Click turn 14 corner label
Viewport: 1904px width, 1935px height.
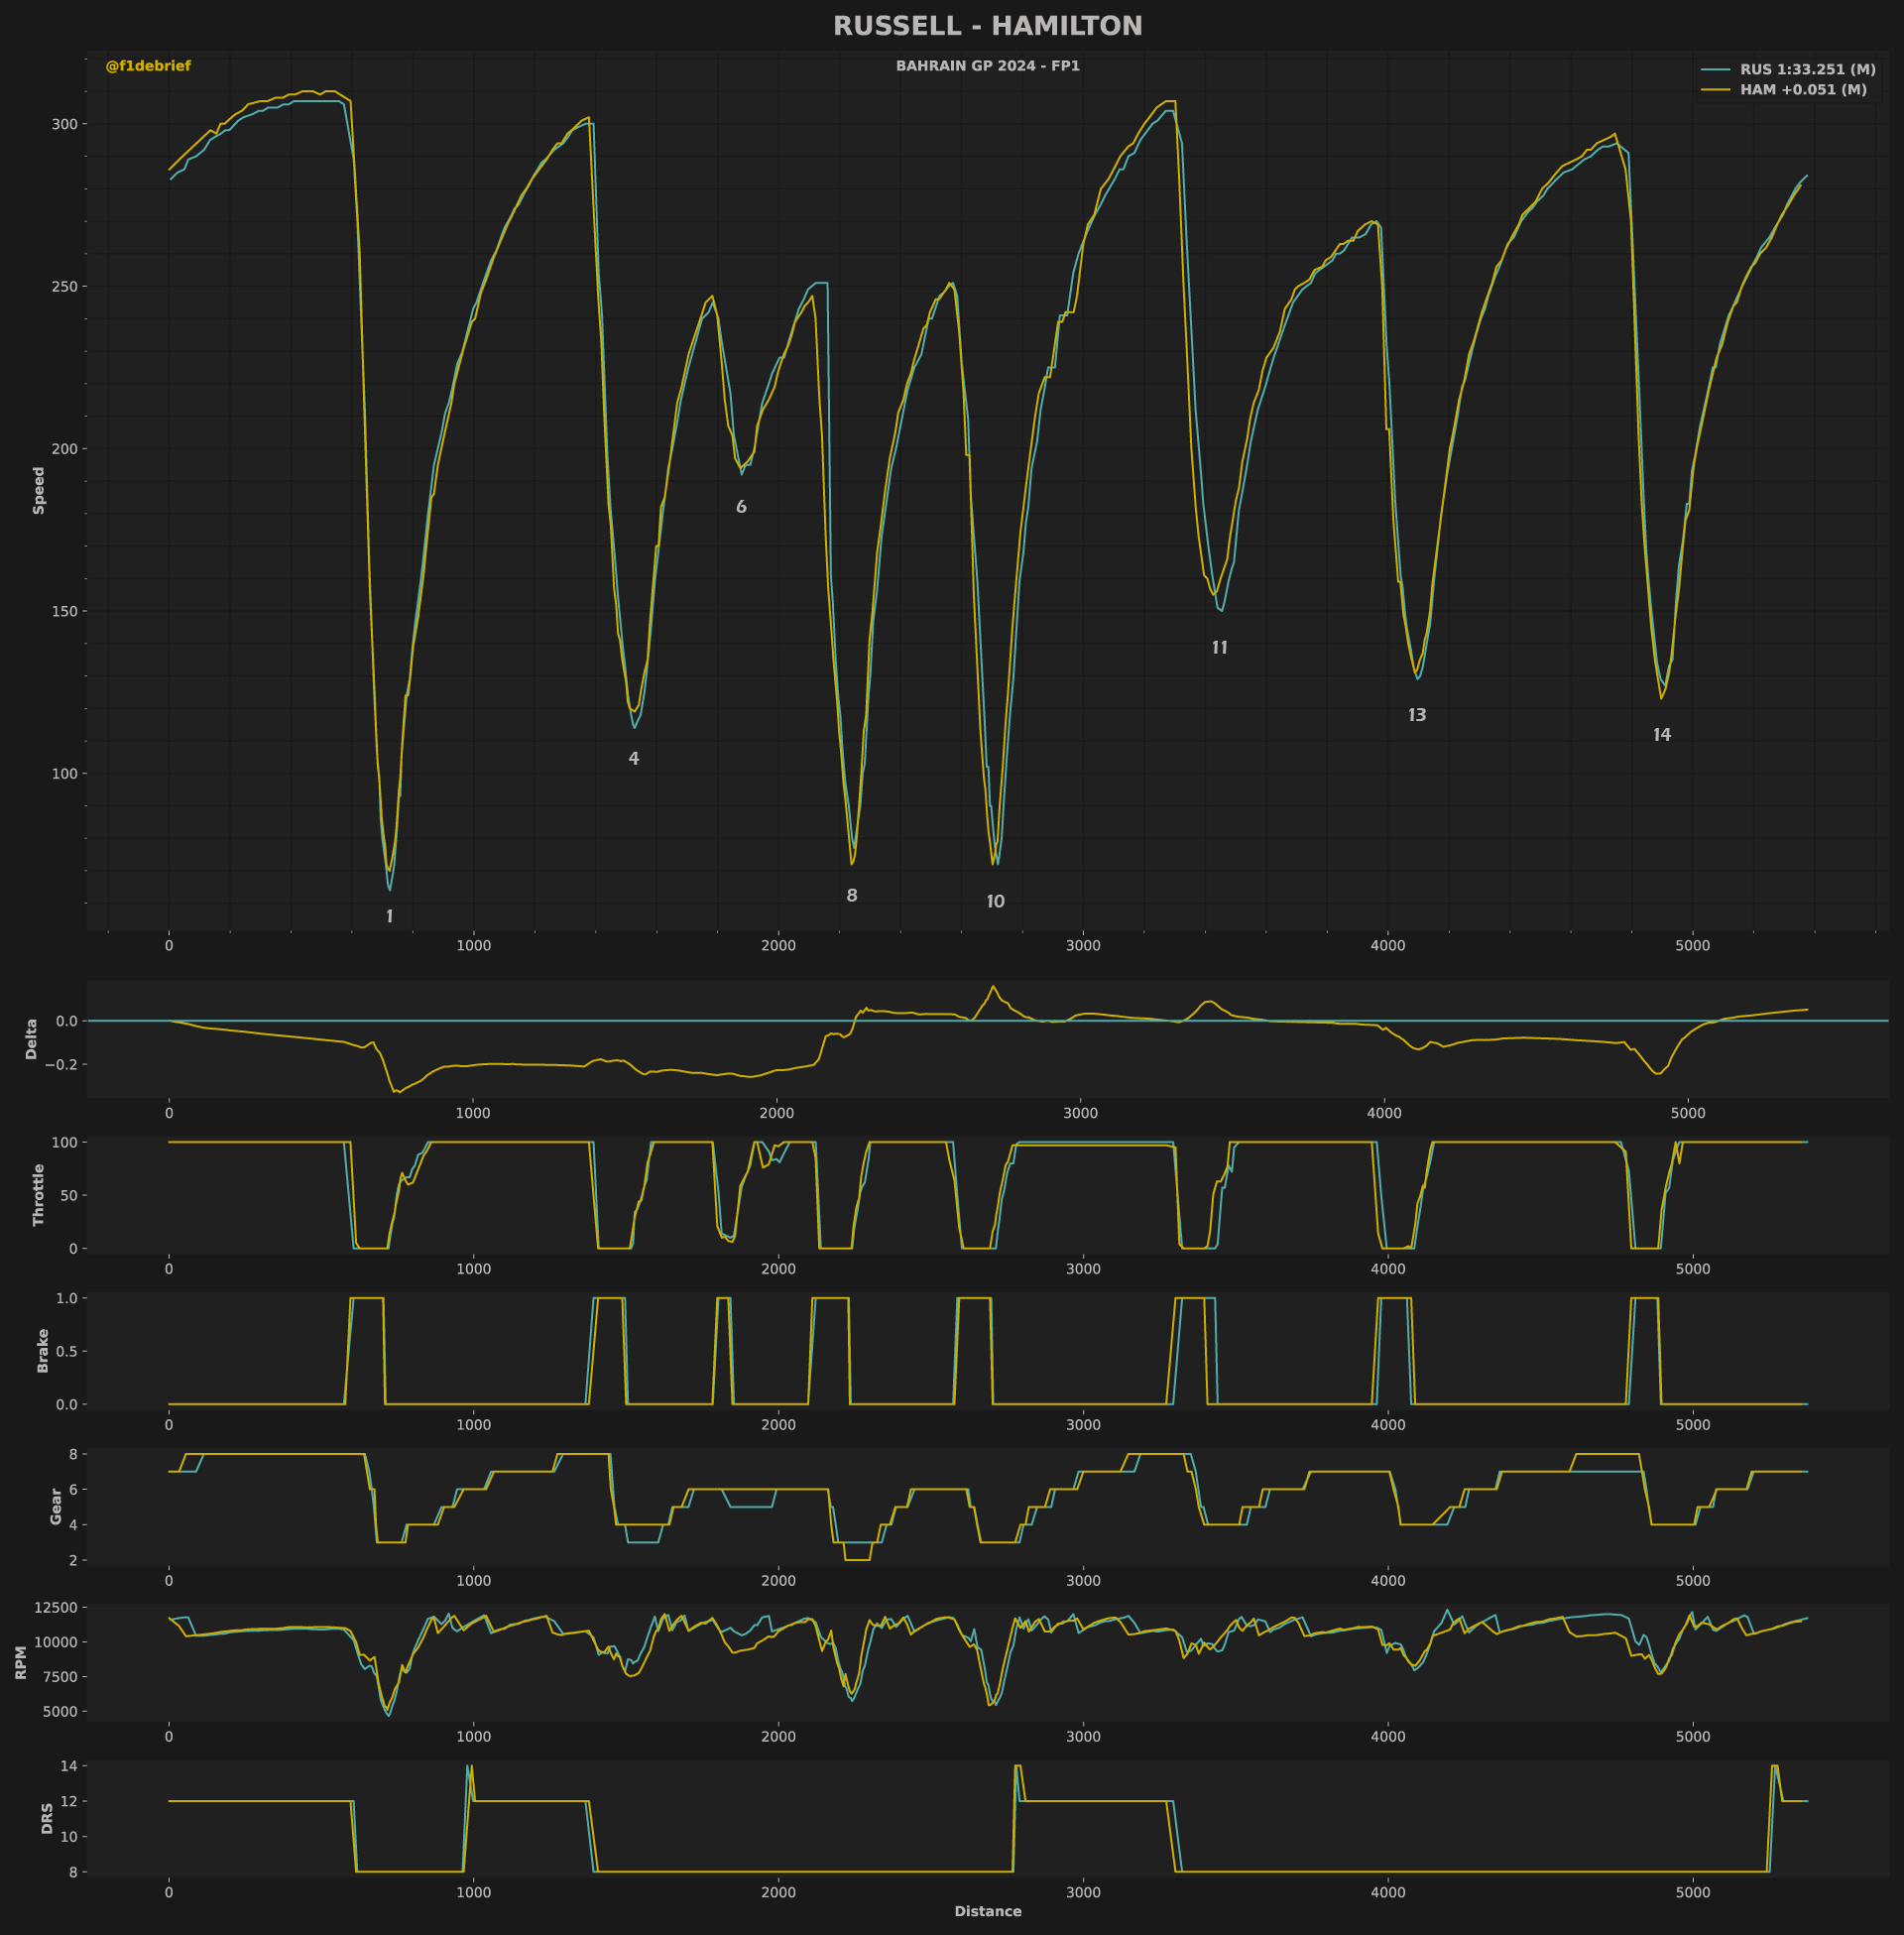click(x=1661, y=736)
